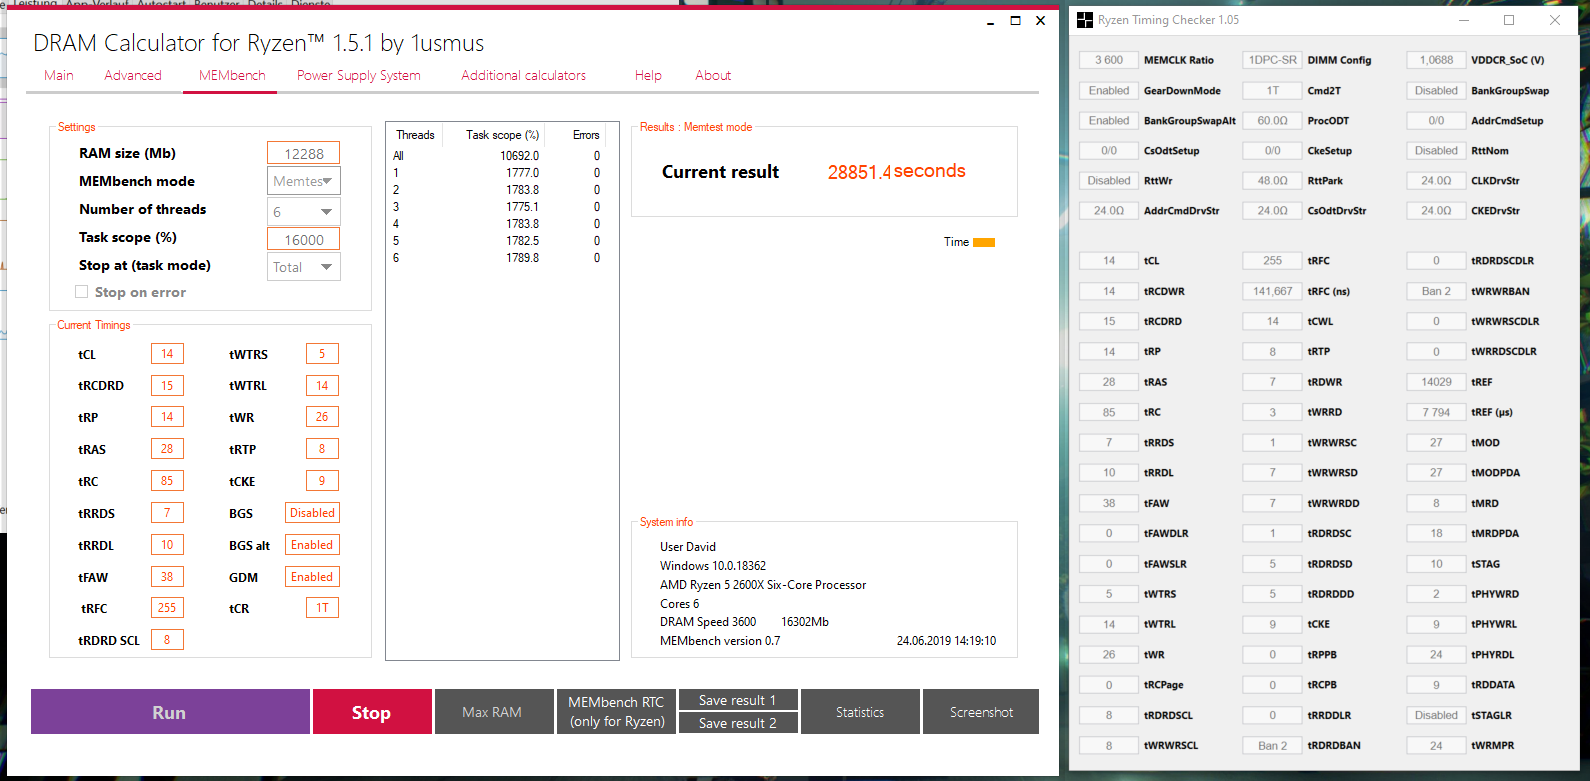This screenshot has width=1590, height=781.
Task: Click the DRAM Speed 3600 text
Action: click(x=708, y=622)
